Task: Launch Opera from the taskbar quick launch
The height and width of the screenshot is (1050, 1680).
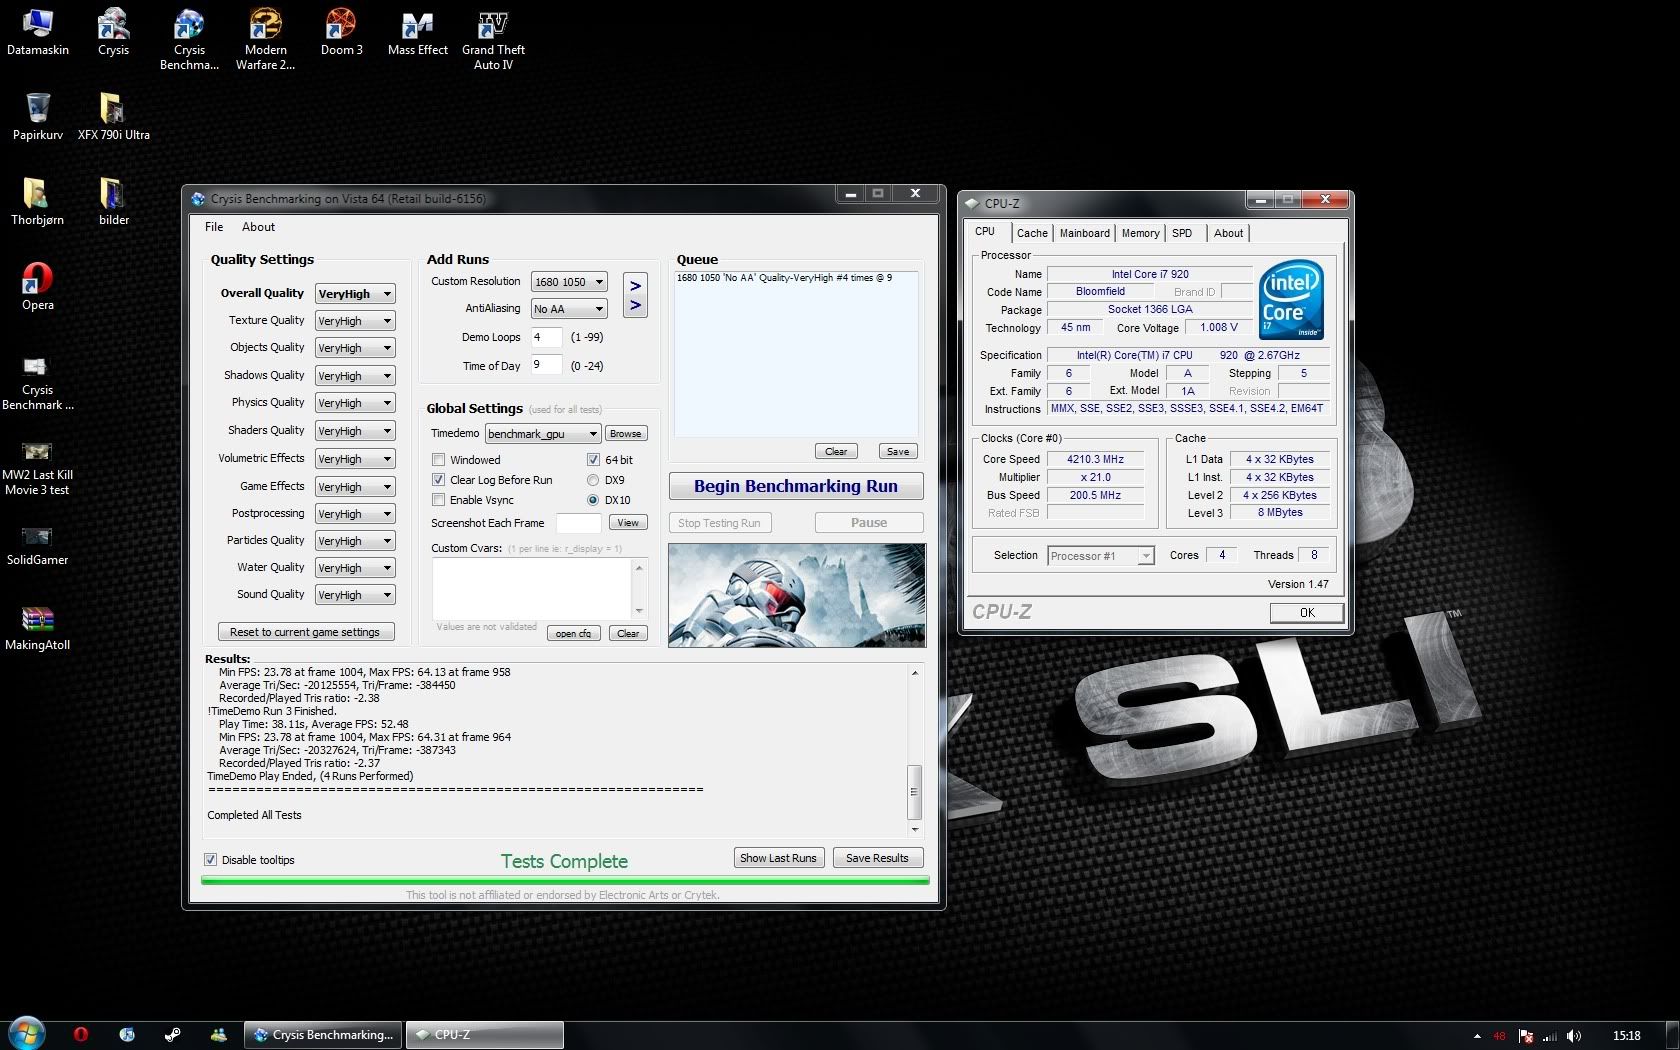Action: [x=81, y=1035]
